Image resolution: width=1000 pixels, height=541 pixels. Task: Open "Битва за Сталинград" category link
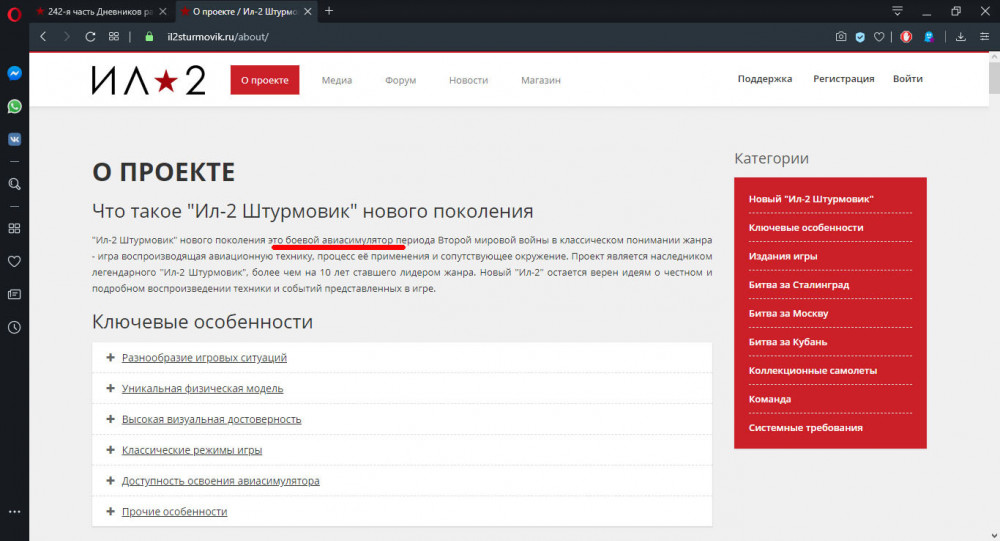pyautogui.click(x=802, y=285)
